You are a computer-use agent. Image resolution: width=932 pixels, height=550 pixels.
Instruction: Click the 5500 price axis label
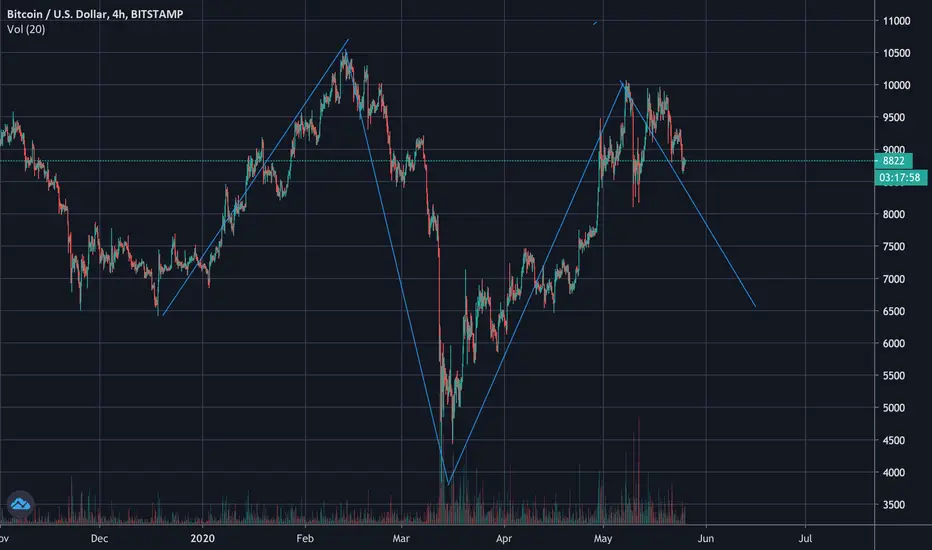(x=894, y=375)
